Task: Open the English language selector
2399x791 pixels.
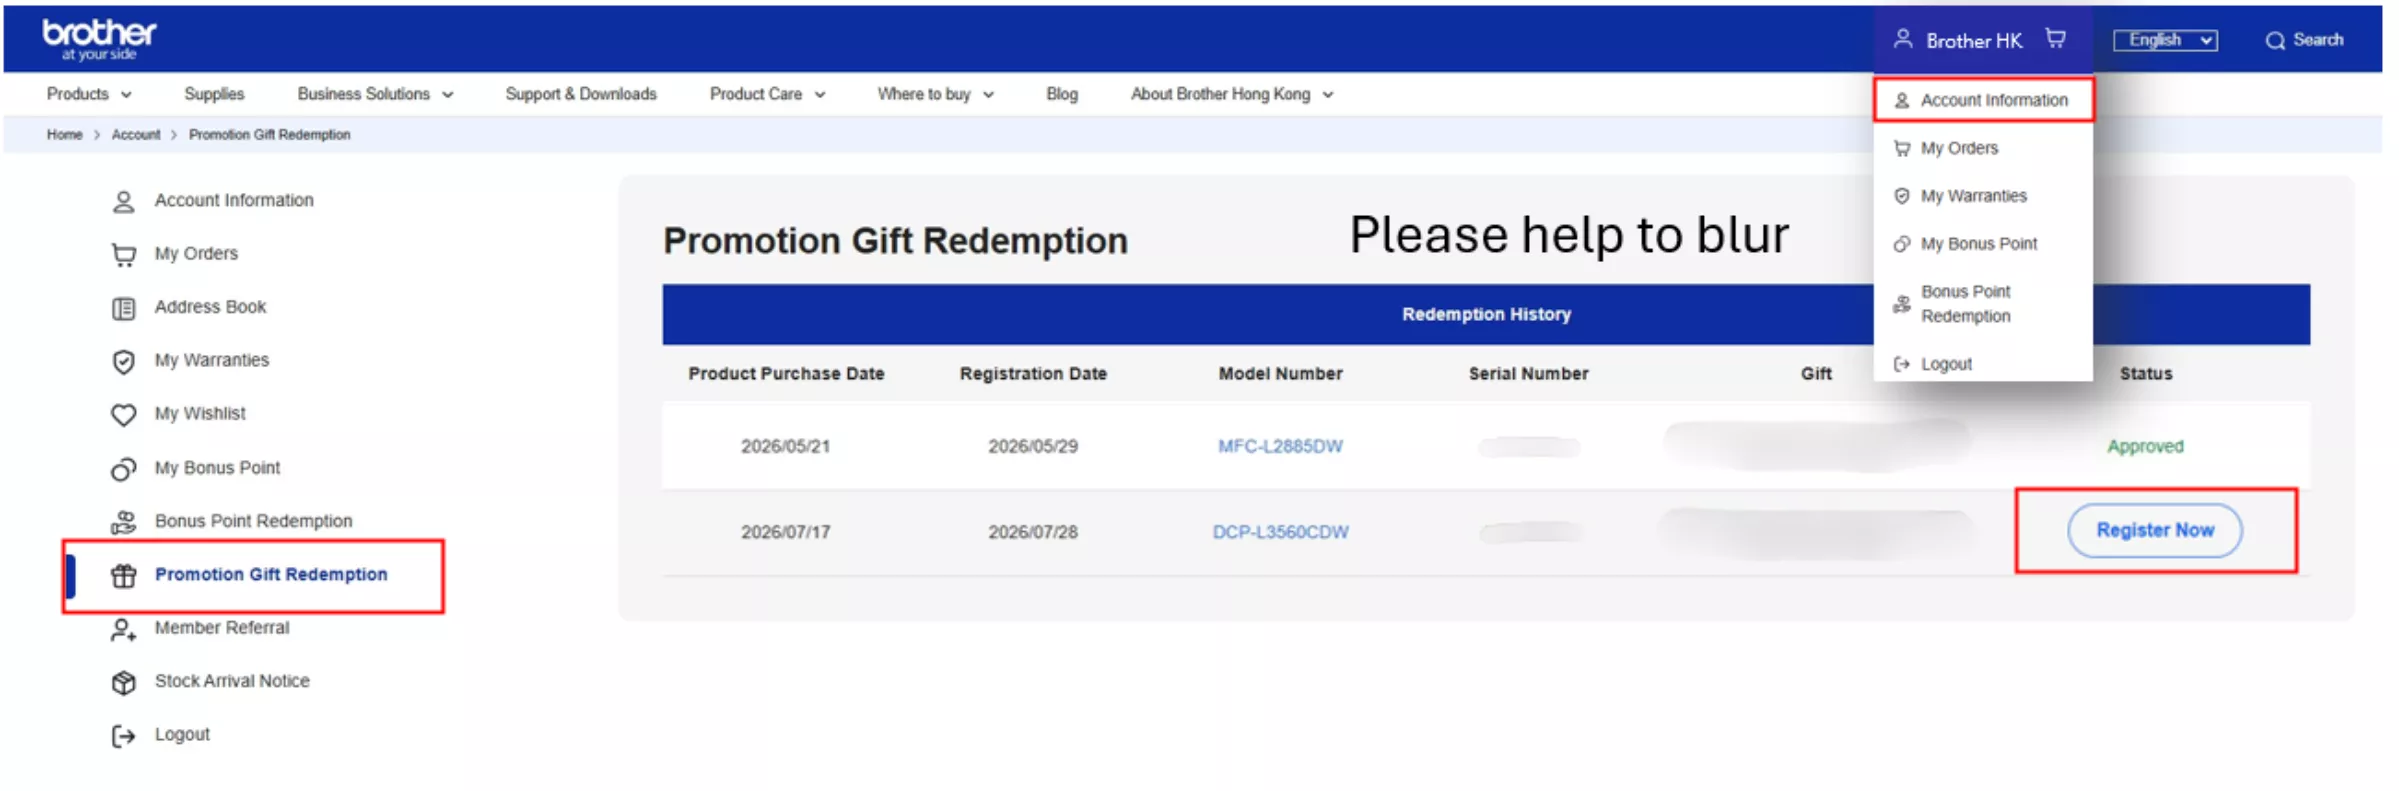Action: coord(2165,40)
